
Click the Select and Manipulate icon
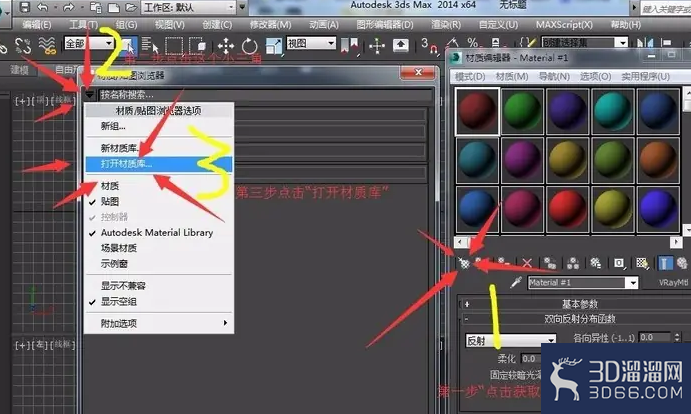point(377,45)
